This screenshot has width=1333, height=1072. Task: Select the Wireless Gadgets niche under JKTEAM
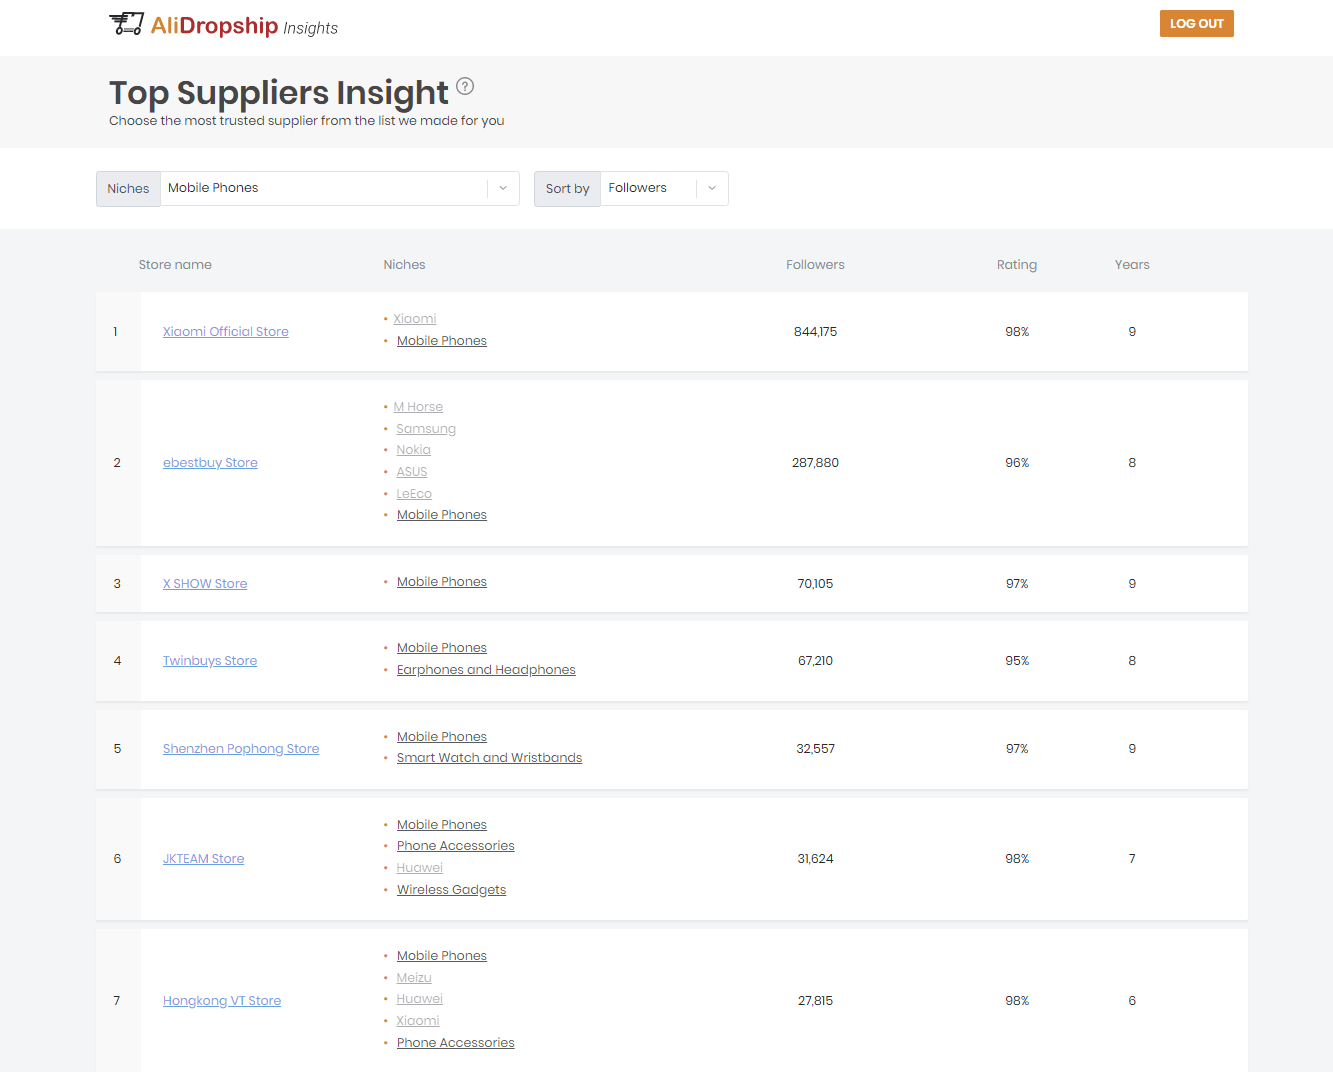tap(451, 889)
